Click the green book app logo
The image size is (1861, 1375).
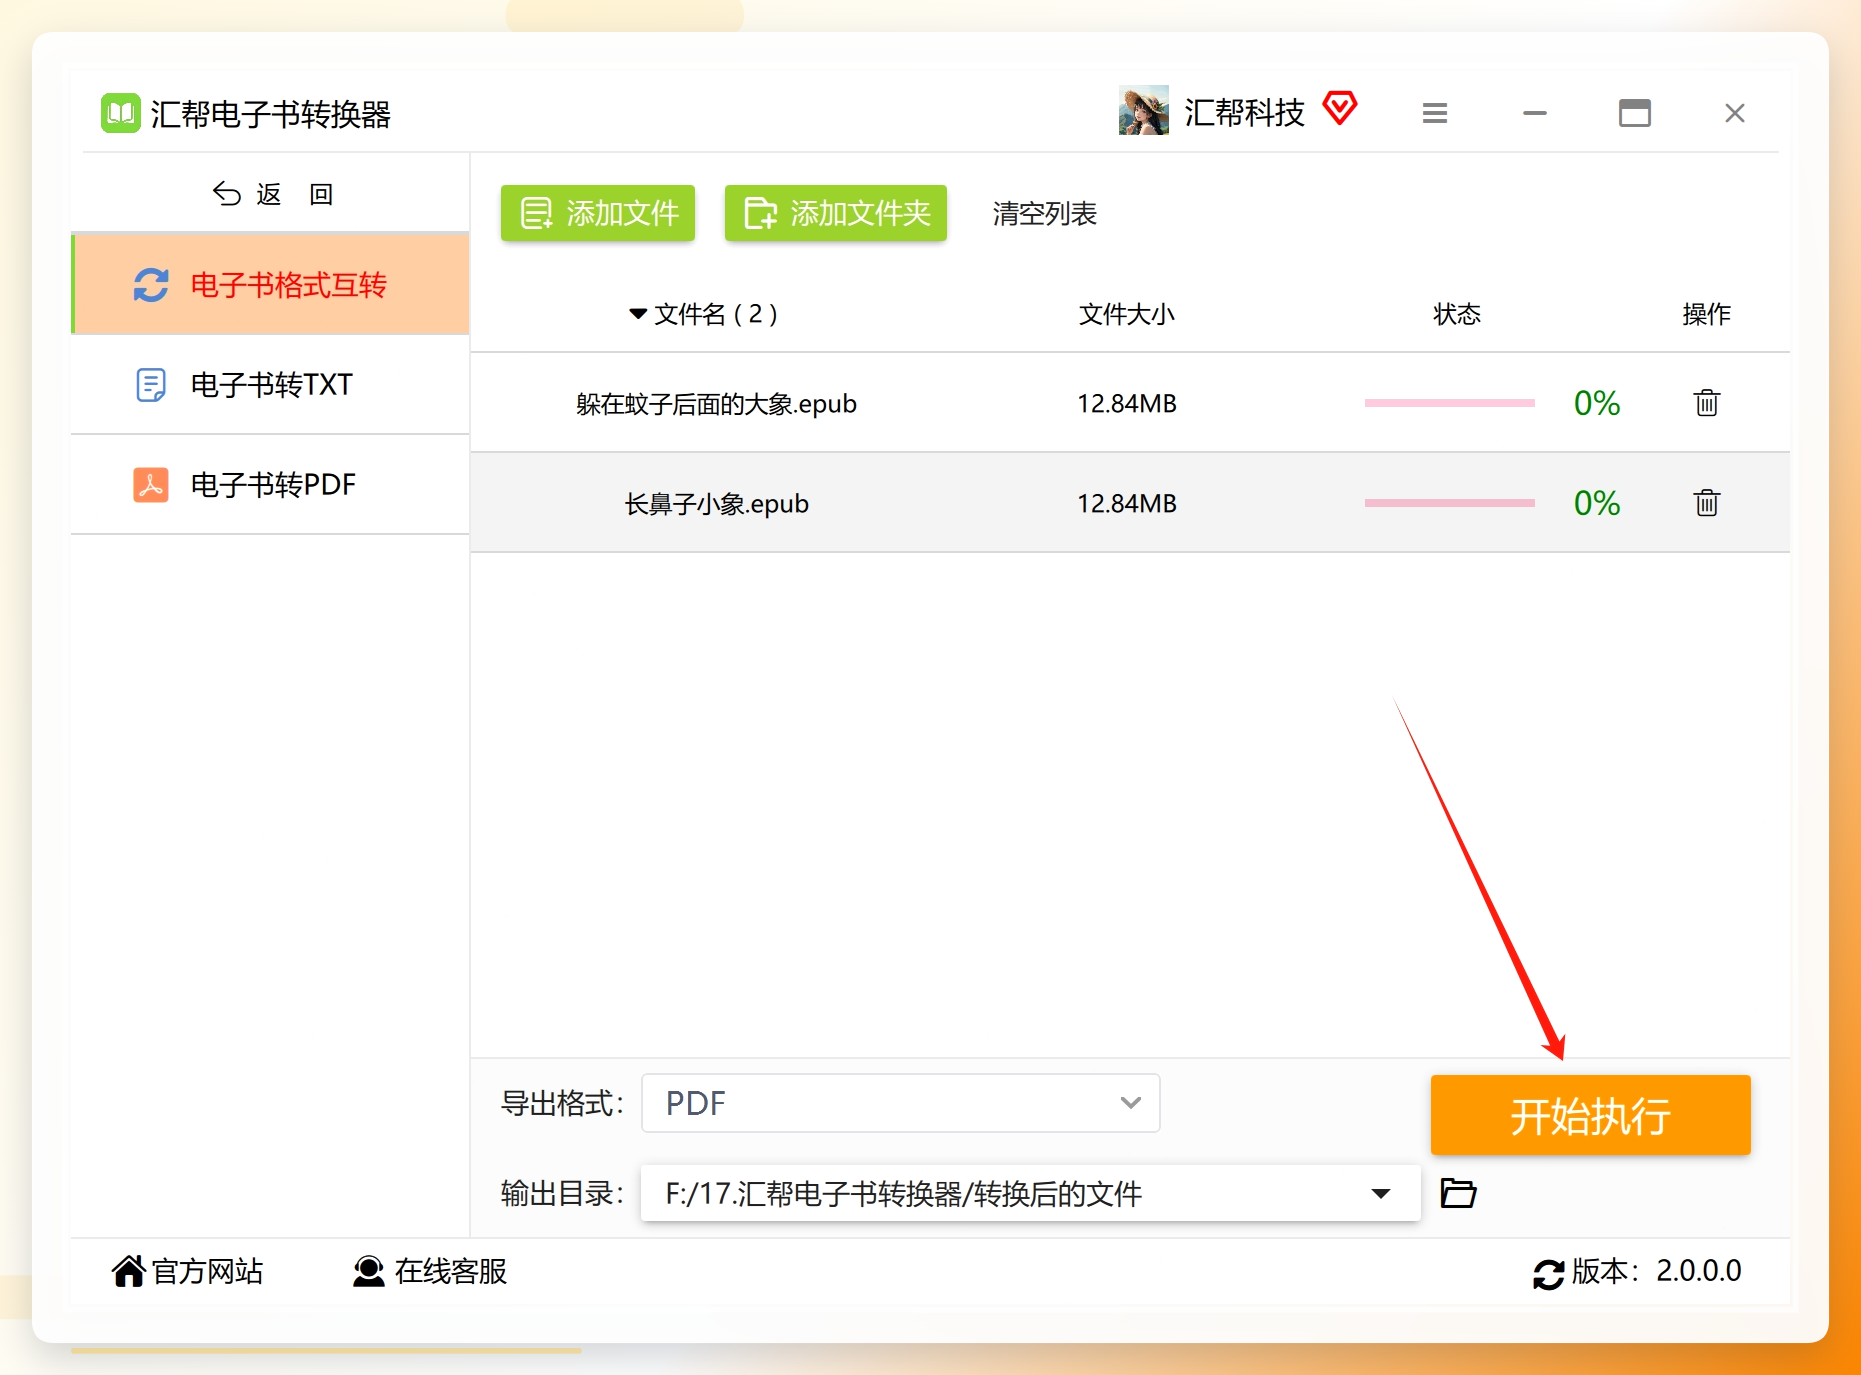[x=121, y=113]
